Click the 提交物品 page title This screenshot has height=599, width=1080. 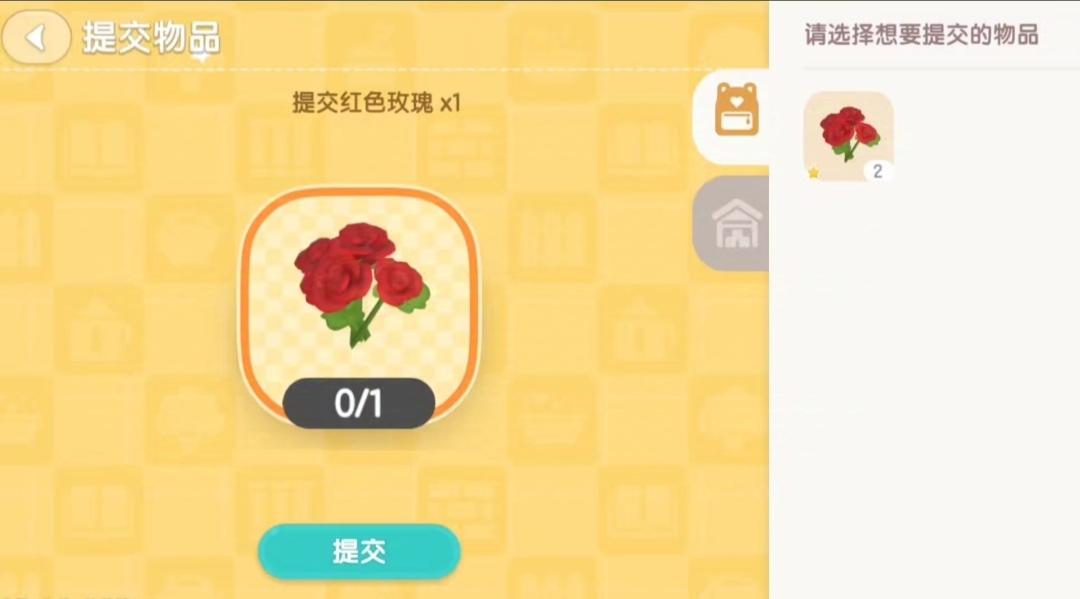[151, 37]
